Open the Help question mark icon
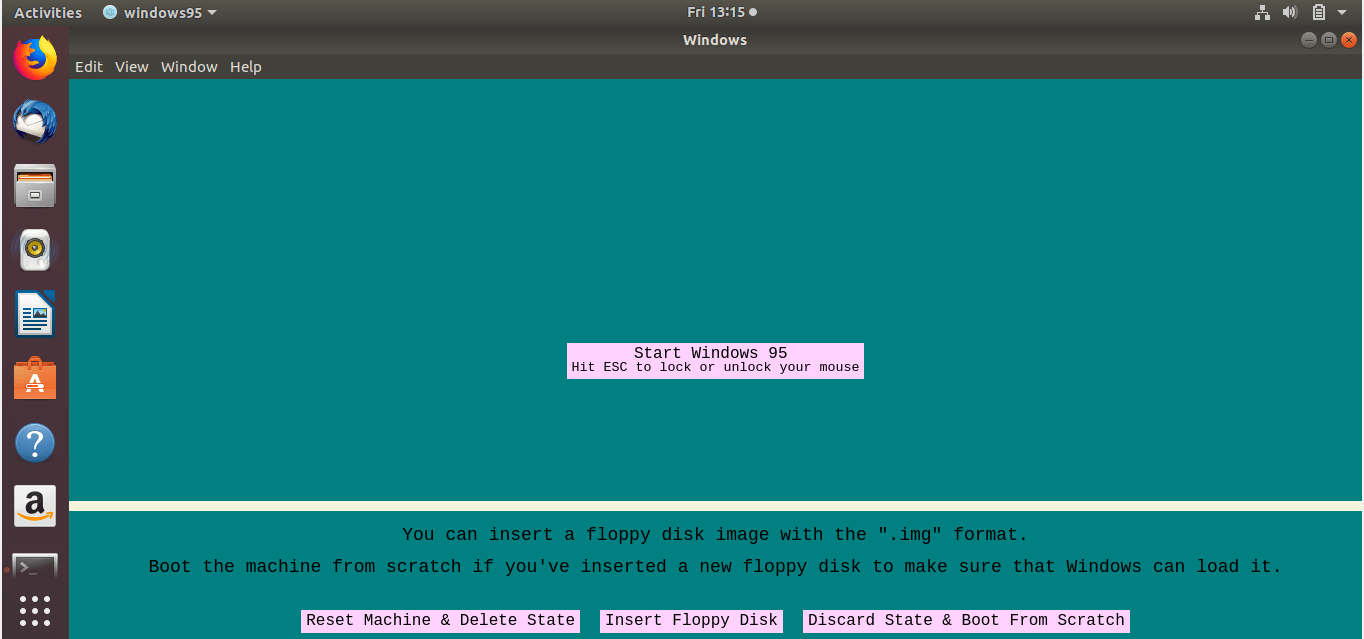Viewport: 1364px width, 639px height. click(x=35, y=443)
